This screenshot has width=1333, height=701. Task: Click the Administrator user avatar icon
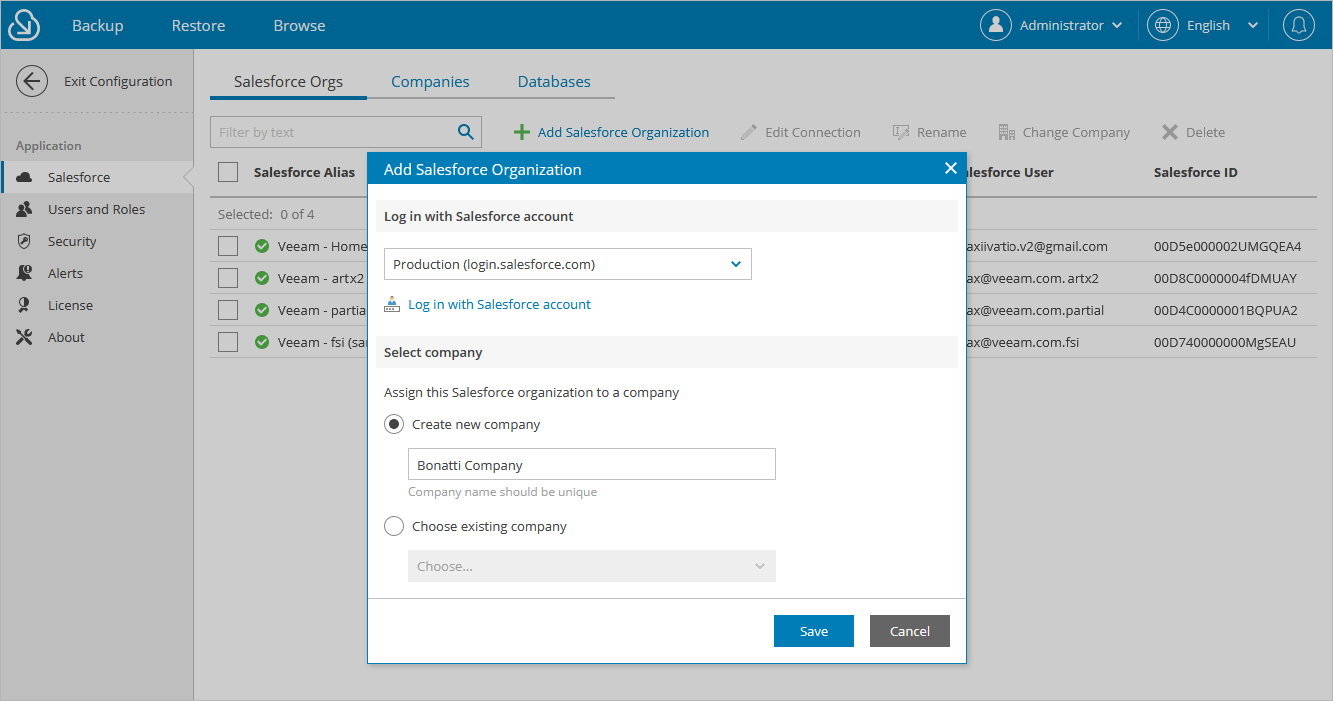[996, 25]
